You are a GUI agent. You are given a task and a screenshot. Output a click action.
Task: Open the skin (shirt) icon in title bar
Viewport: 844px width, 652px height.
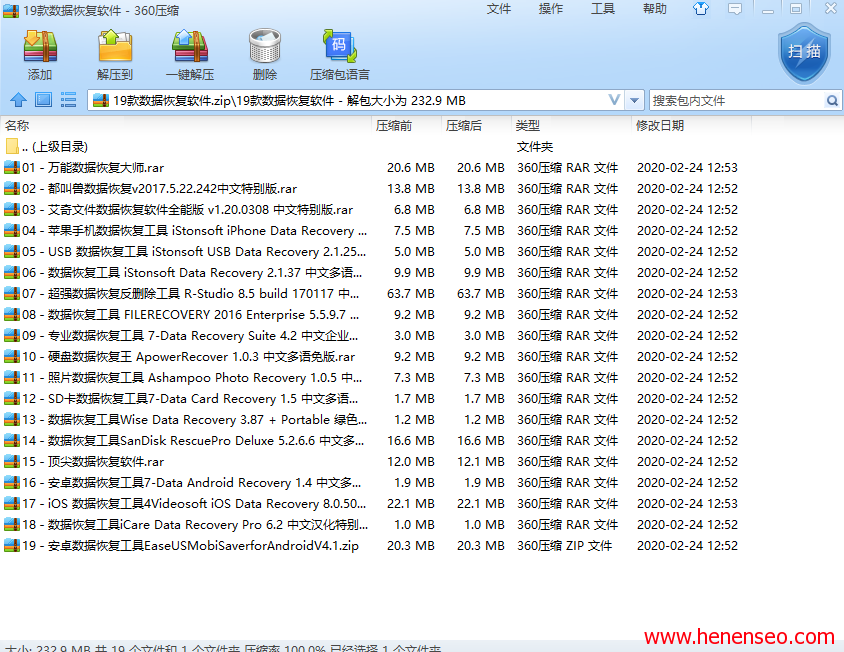click(700, 9)
